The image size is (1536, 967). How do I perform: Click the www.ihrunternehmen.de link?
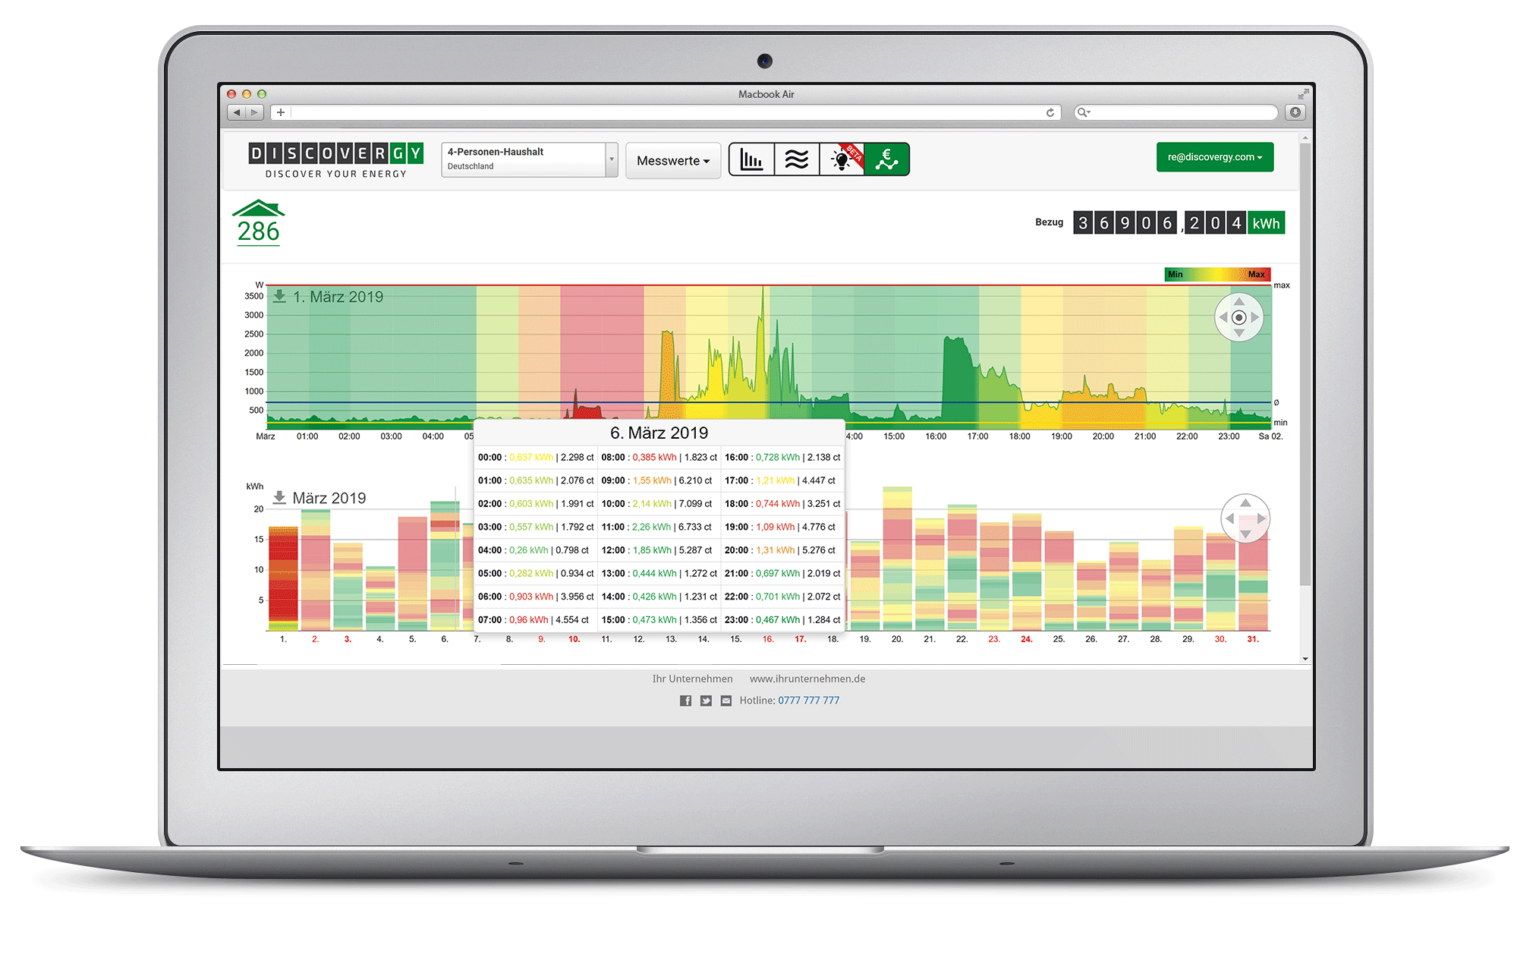pos(806,678)
